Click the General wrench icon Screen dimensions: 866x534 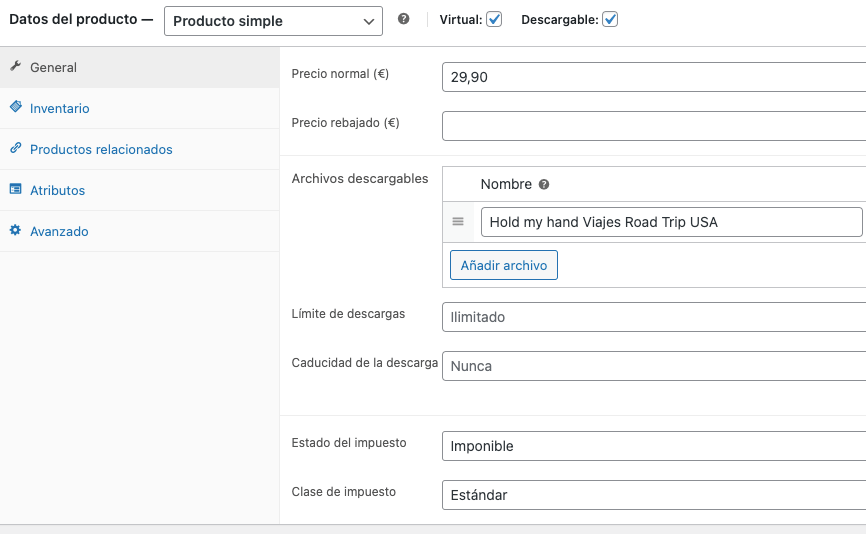point(15,66)
